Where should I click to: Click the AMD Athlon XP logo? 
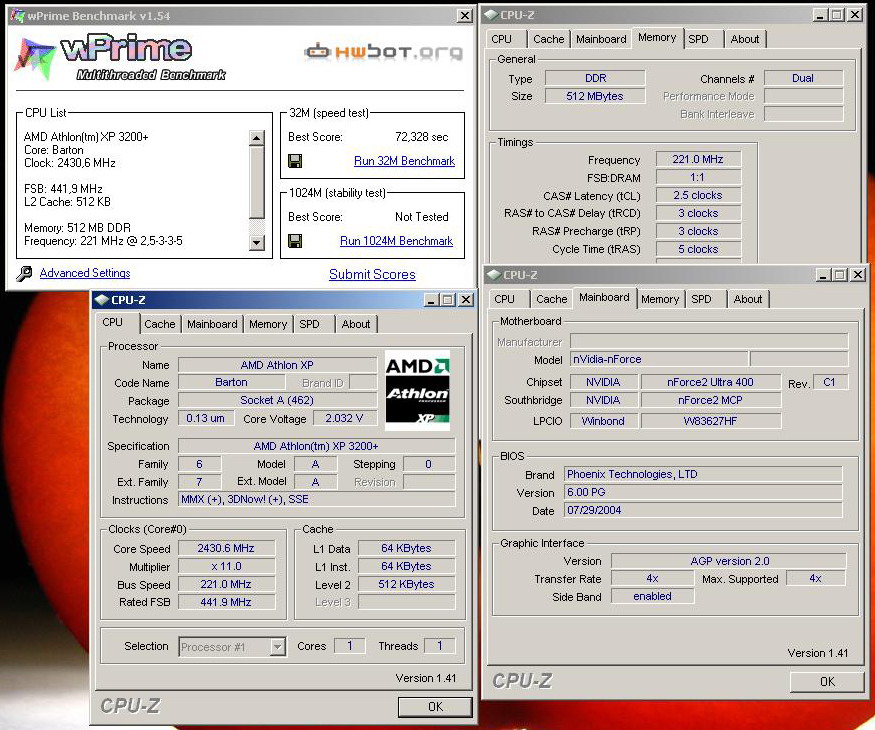(417, 390)
